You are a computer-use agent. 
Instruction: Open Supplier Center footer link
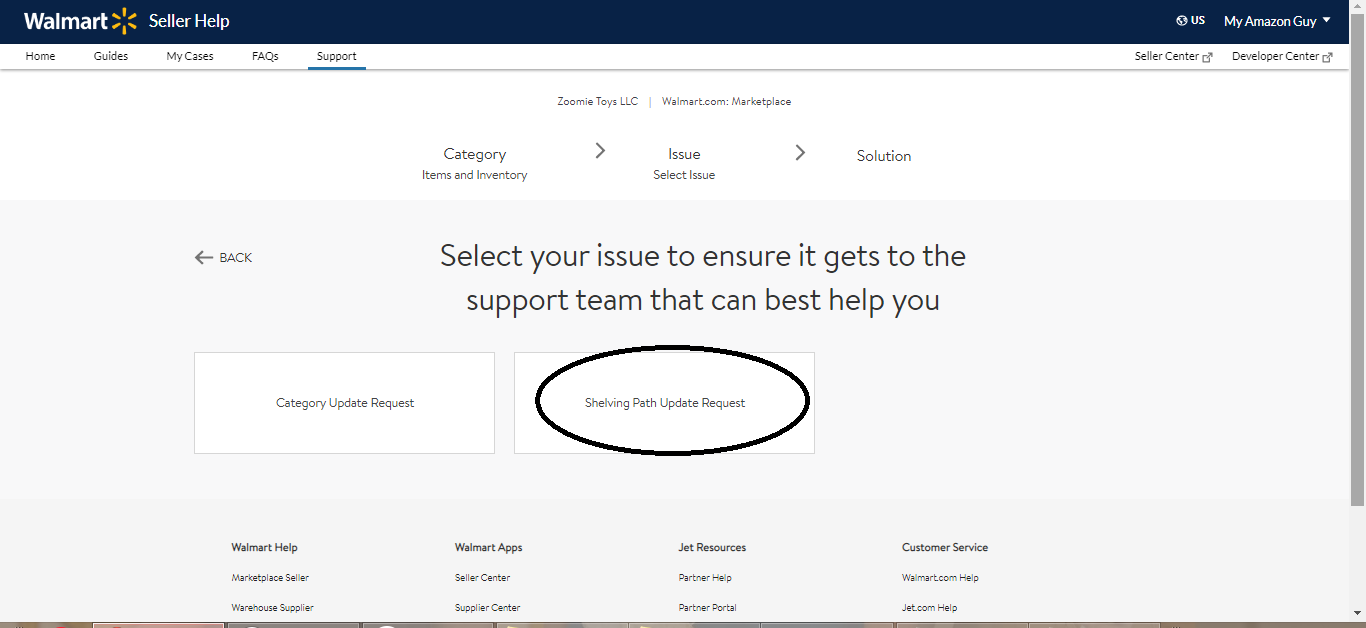pyautogui.click(x=487, y=608)
